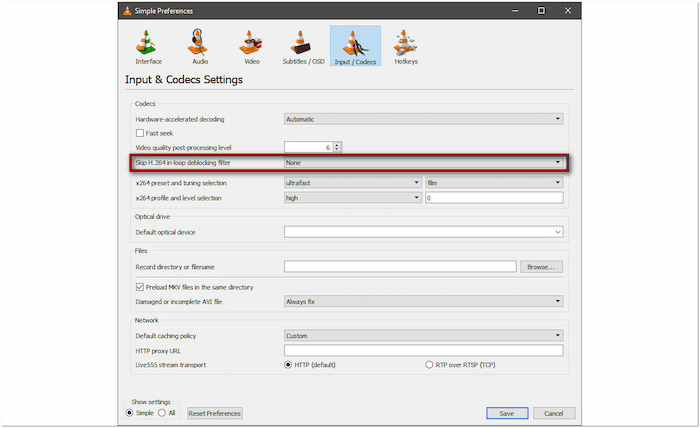Open Hardware-accelerated decoding dropdown
Screen dimensions: 700x428
pos(423,119)
